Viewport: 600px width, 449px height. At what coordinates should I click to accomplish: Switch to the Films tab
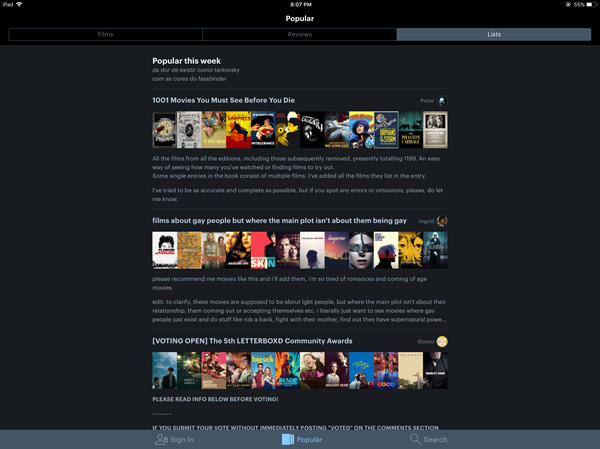click(x=105, y=34)
